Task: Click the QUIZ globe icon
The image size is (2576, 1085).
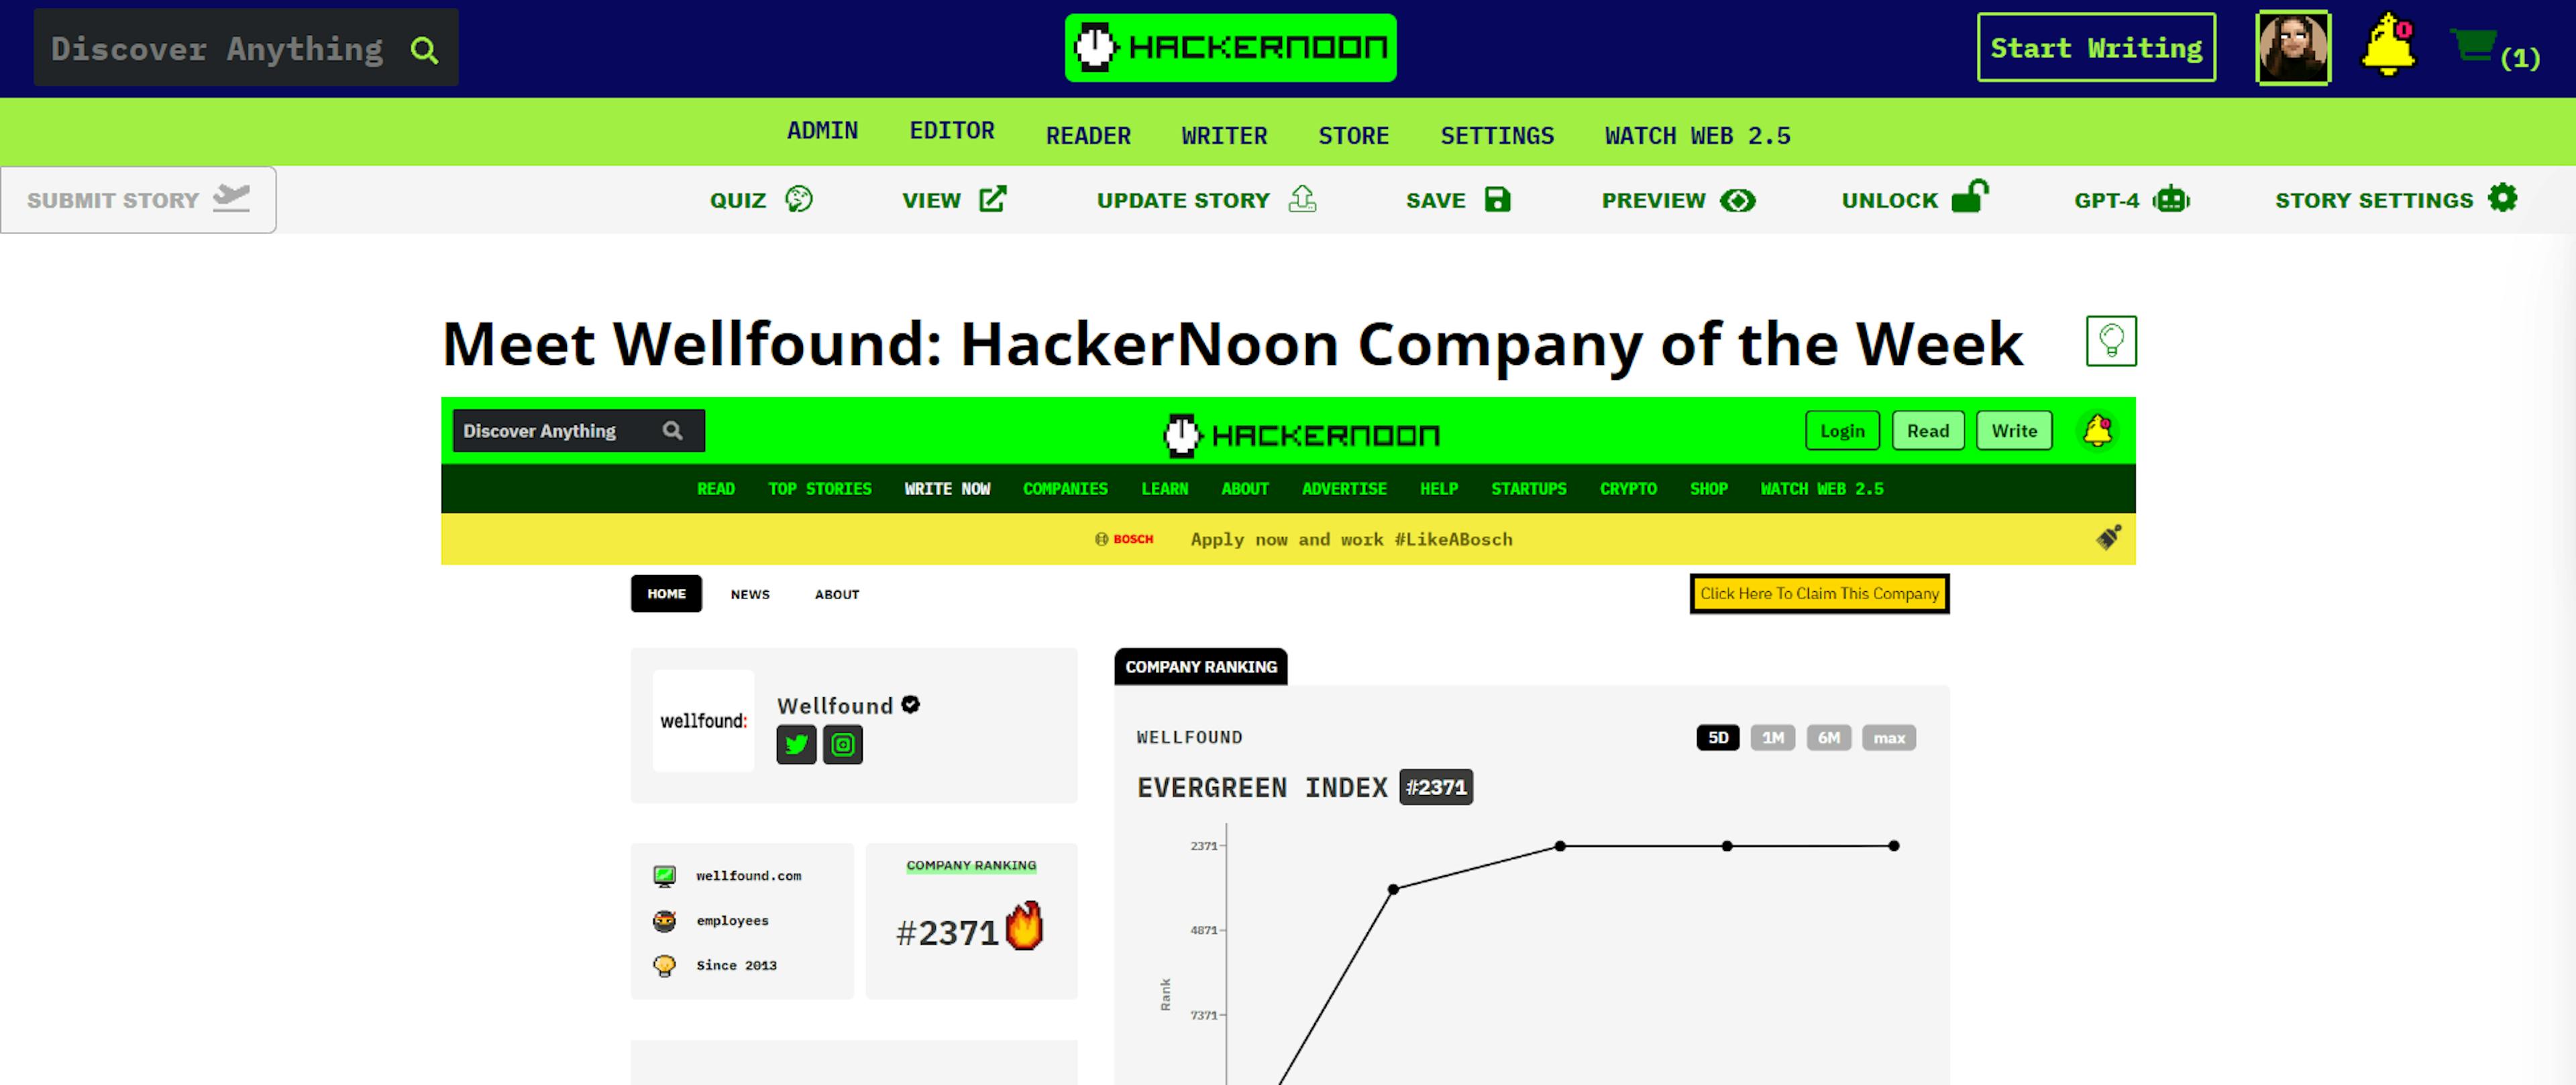Action: pyautogui.click(x=800, y=201)
